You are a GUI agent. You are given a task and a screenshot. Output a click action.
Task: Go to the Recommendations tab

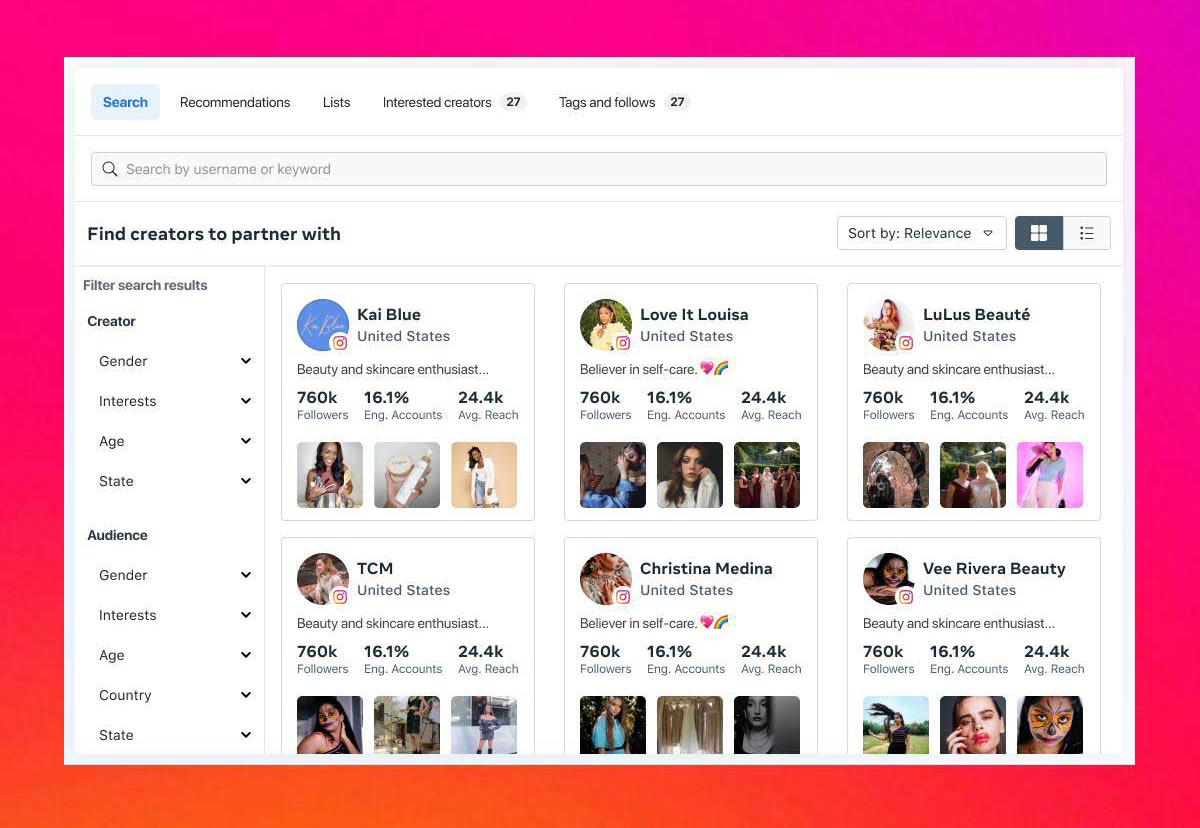(x=235, y=102)
